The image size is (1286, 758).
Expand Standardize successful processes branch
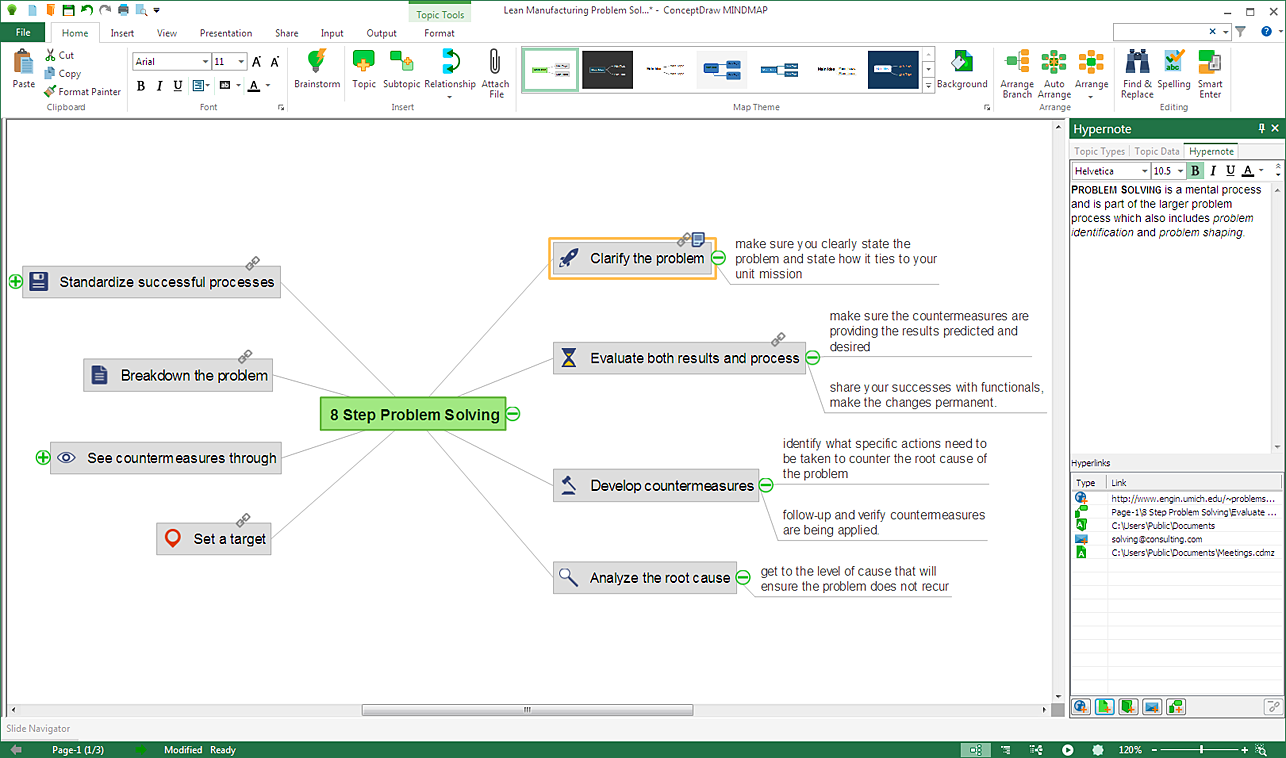click(x=15, y=282)
